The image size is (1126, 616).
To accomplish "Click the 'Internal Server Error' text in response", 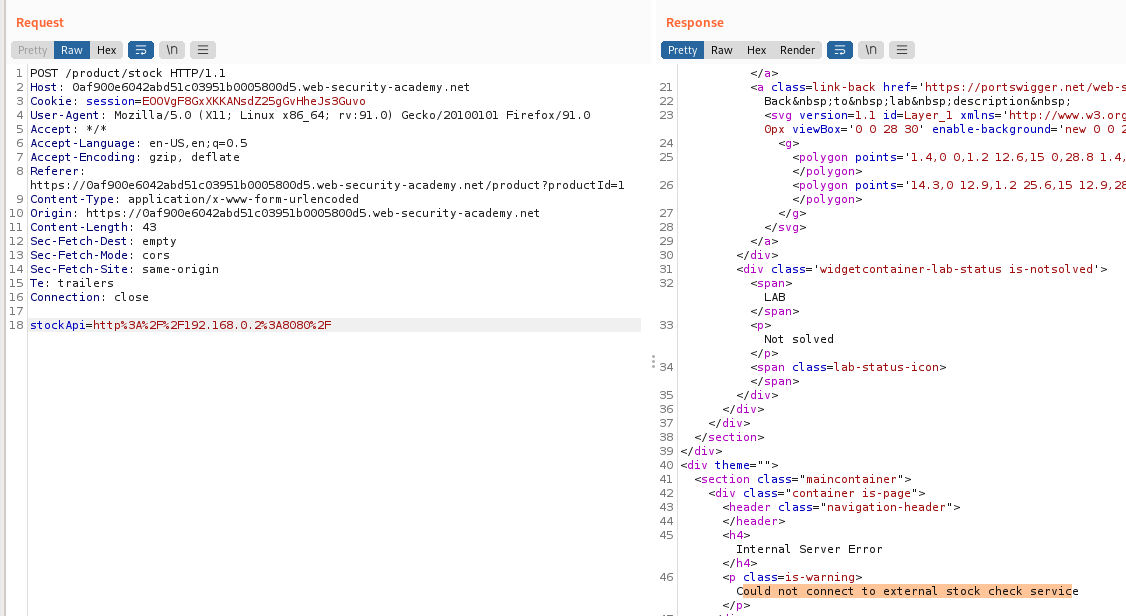I will point(809,549).
